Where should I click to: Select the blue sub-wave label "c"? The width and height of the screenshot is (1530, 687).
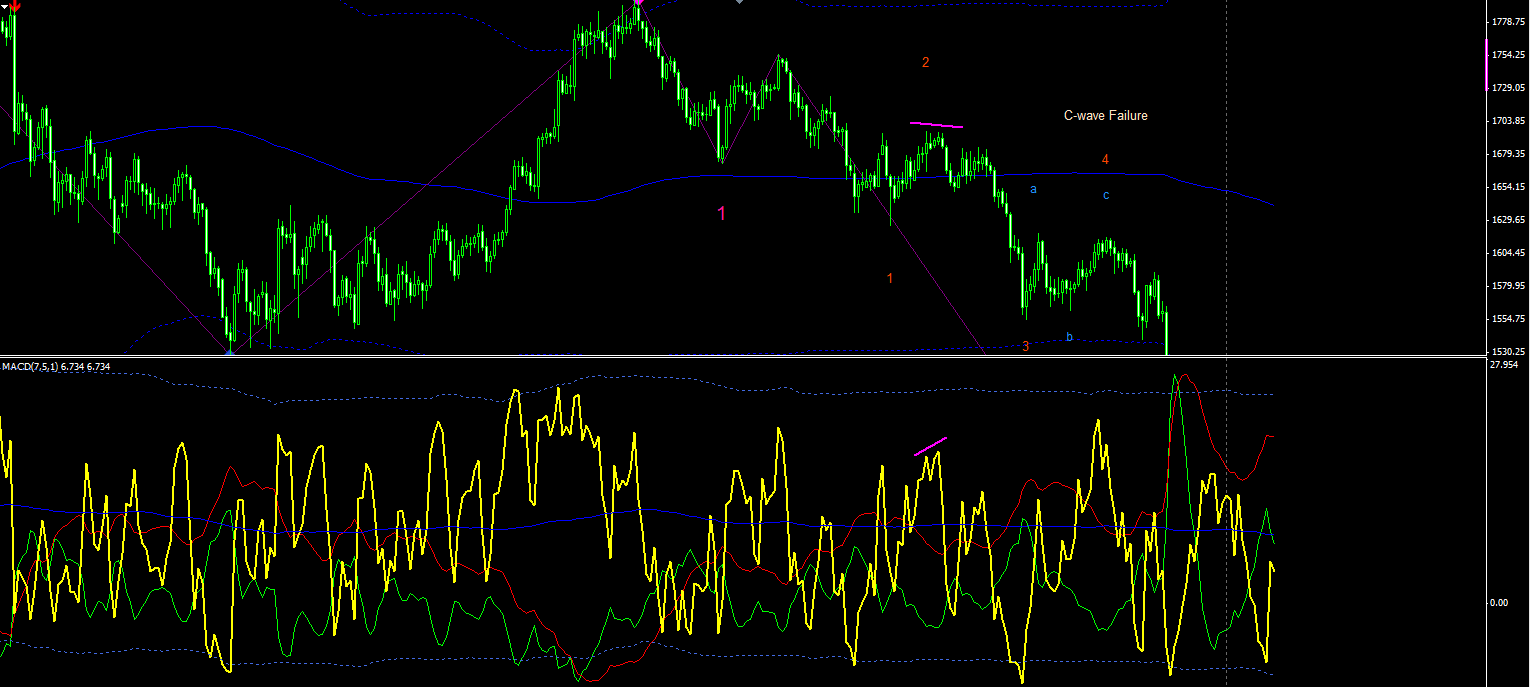point(1105,195)
